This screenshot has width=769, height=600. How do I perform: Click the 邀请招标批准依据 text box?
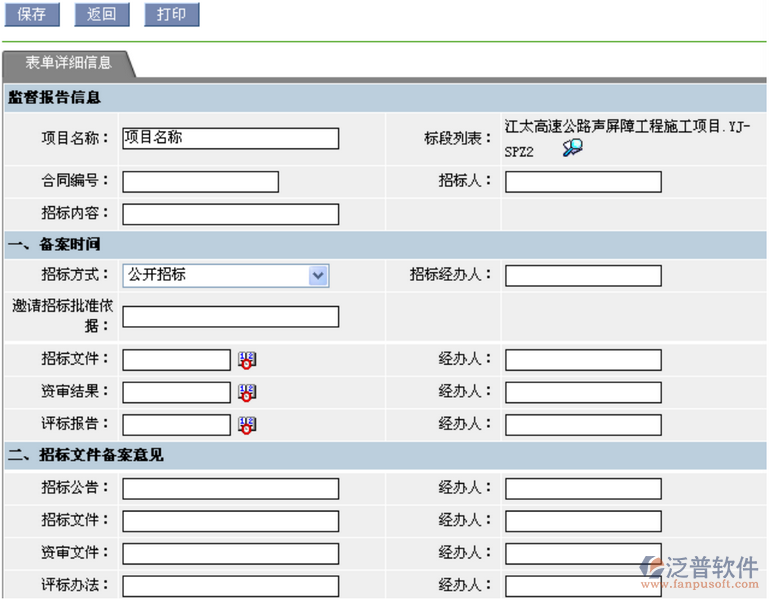[230, 317]
